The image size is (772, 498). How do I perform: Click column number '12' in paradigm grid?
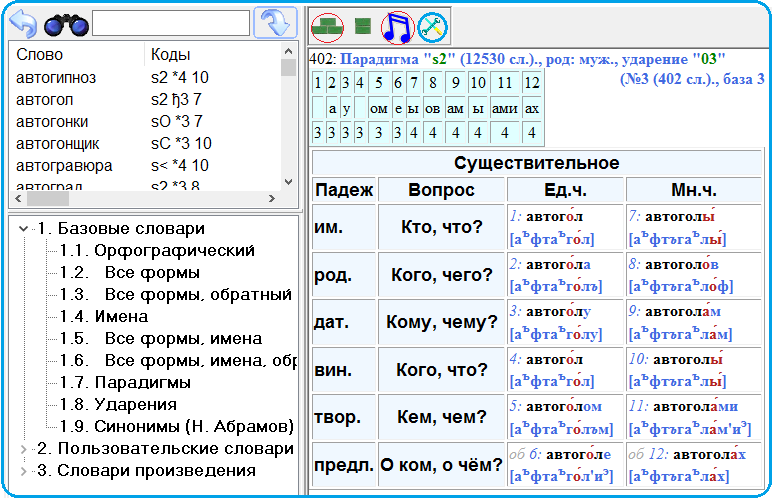532,83
